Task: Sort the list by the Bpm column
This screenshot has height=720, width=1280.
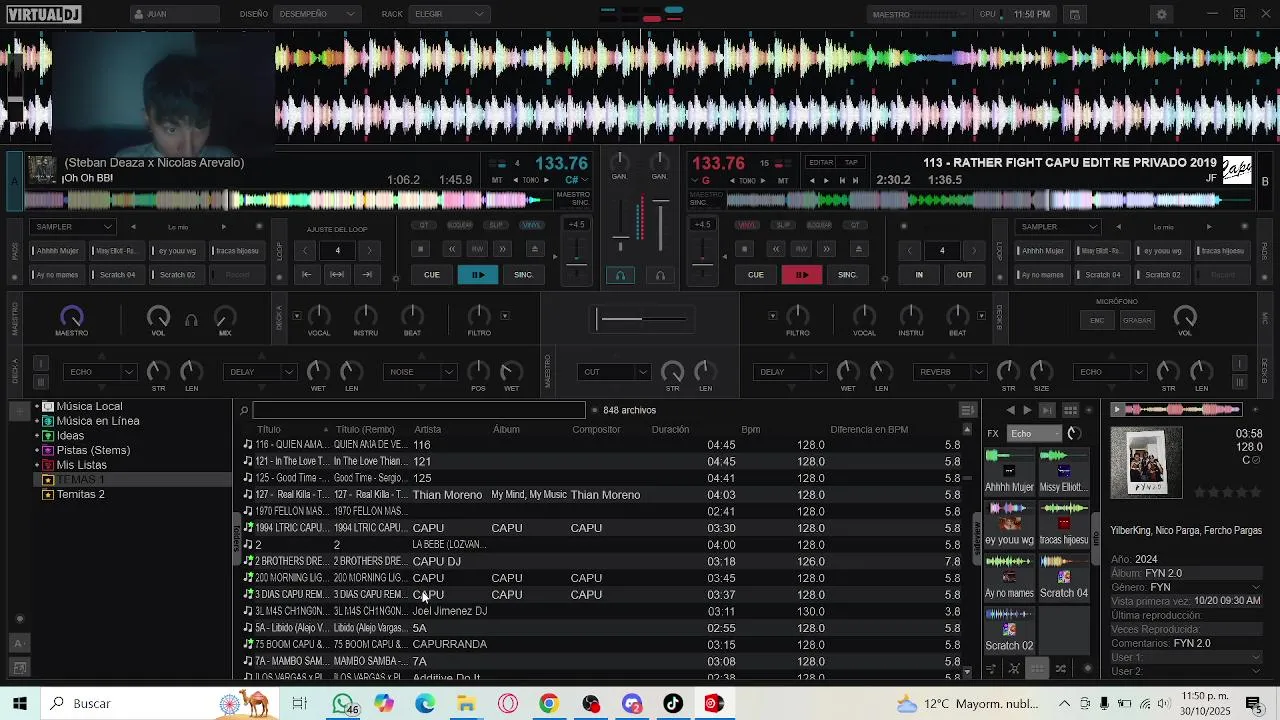Action: (x=751, y=430)
